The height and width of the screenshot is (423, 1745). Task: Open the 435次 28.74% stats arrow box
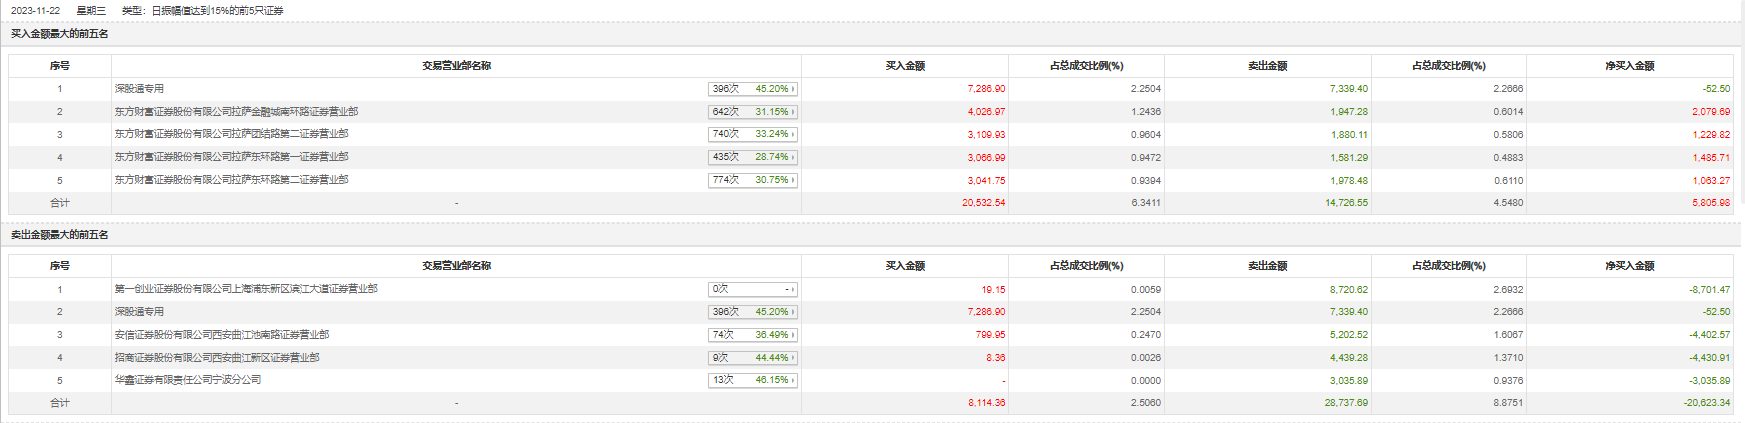(752, 157)
